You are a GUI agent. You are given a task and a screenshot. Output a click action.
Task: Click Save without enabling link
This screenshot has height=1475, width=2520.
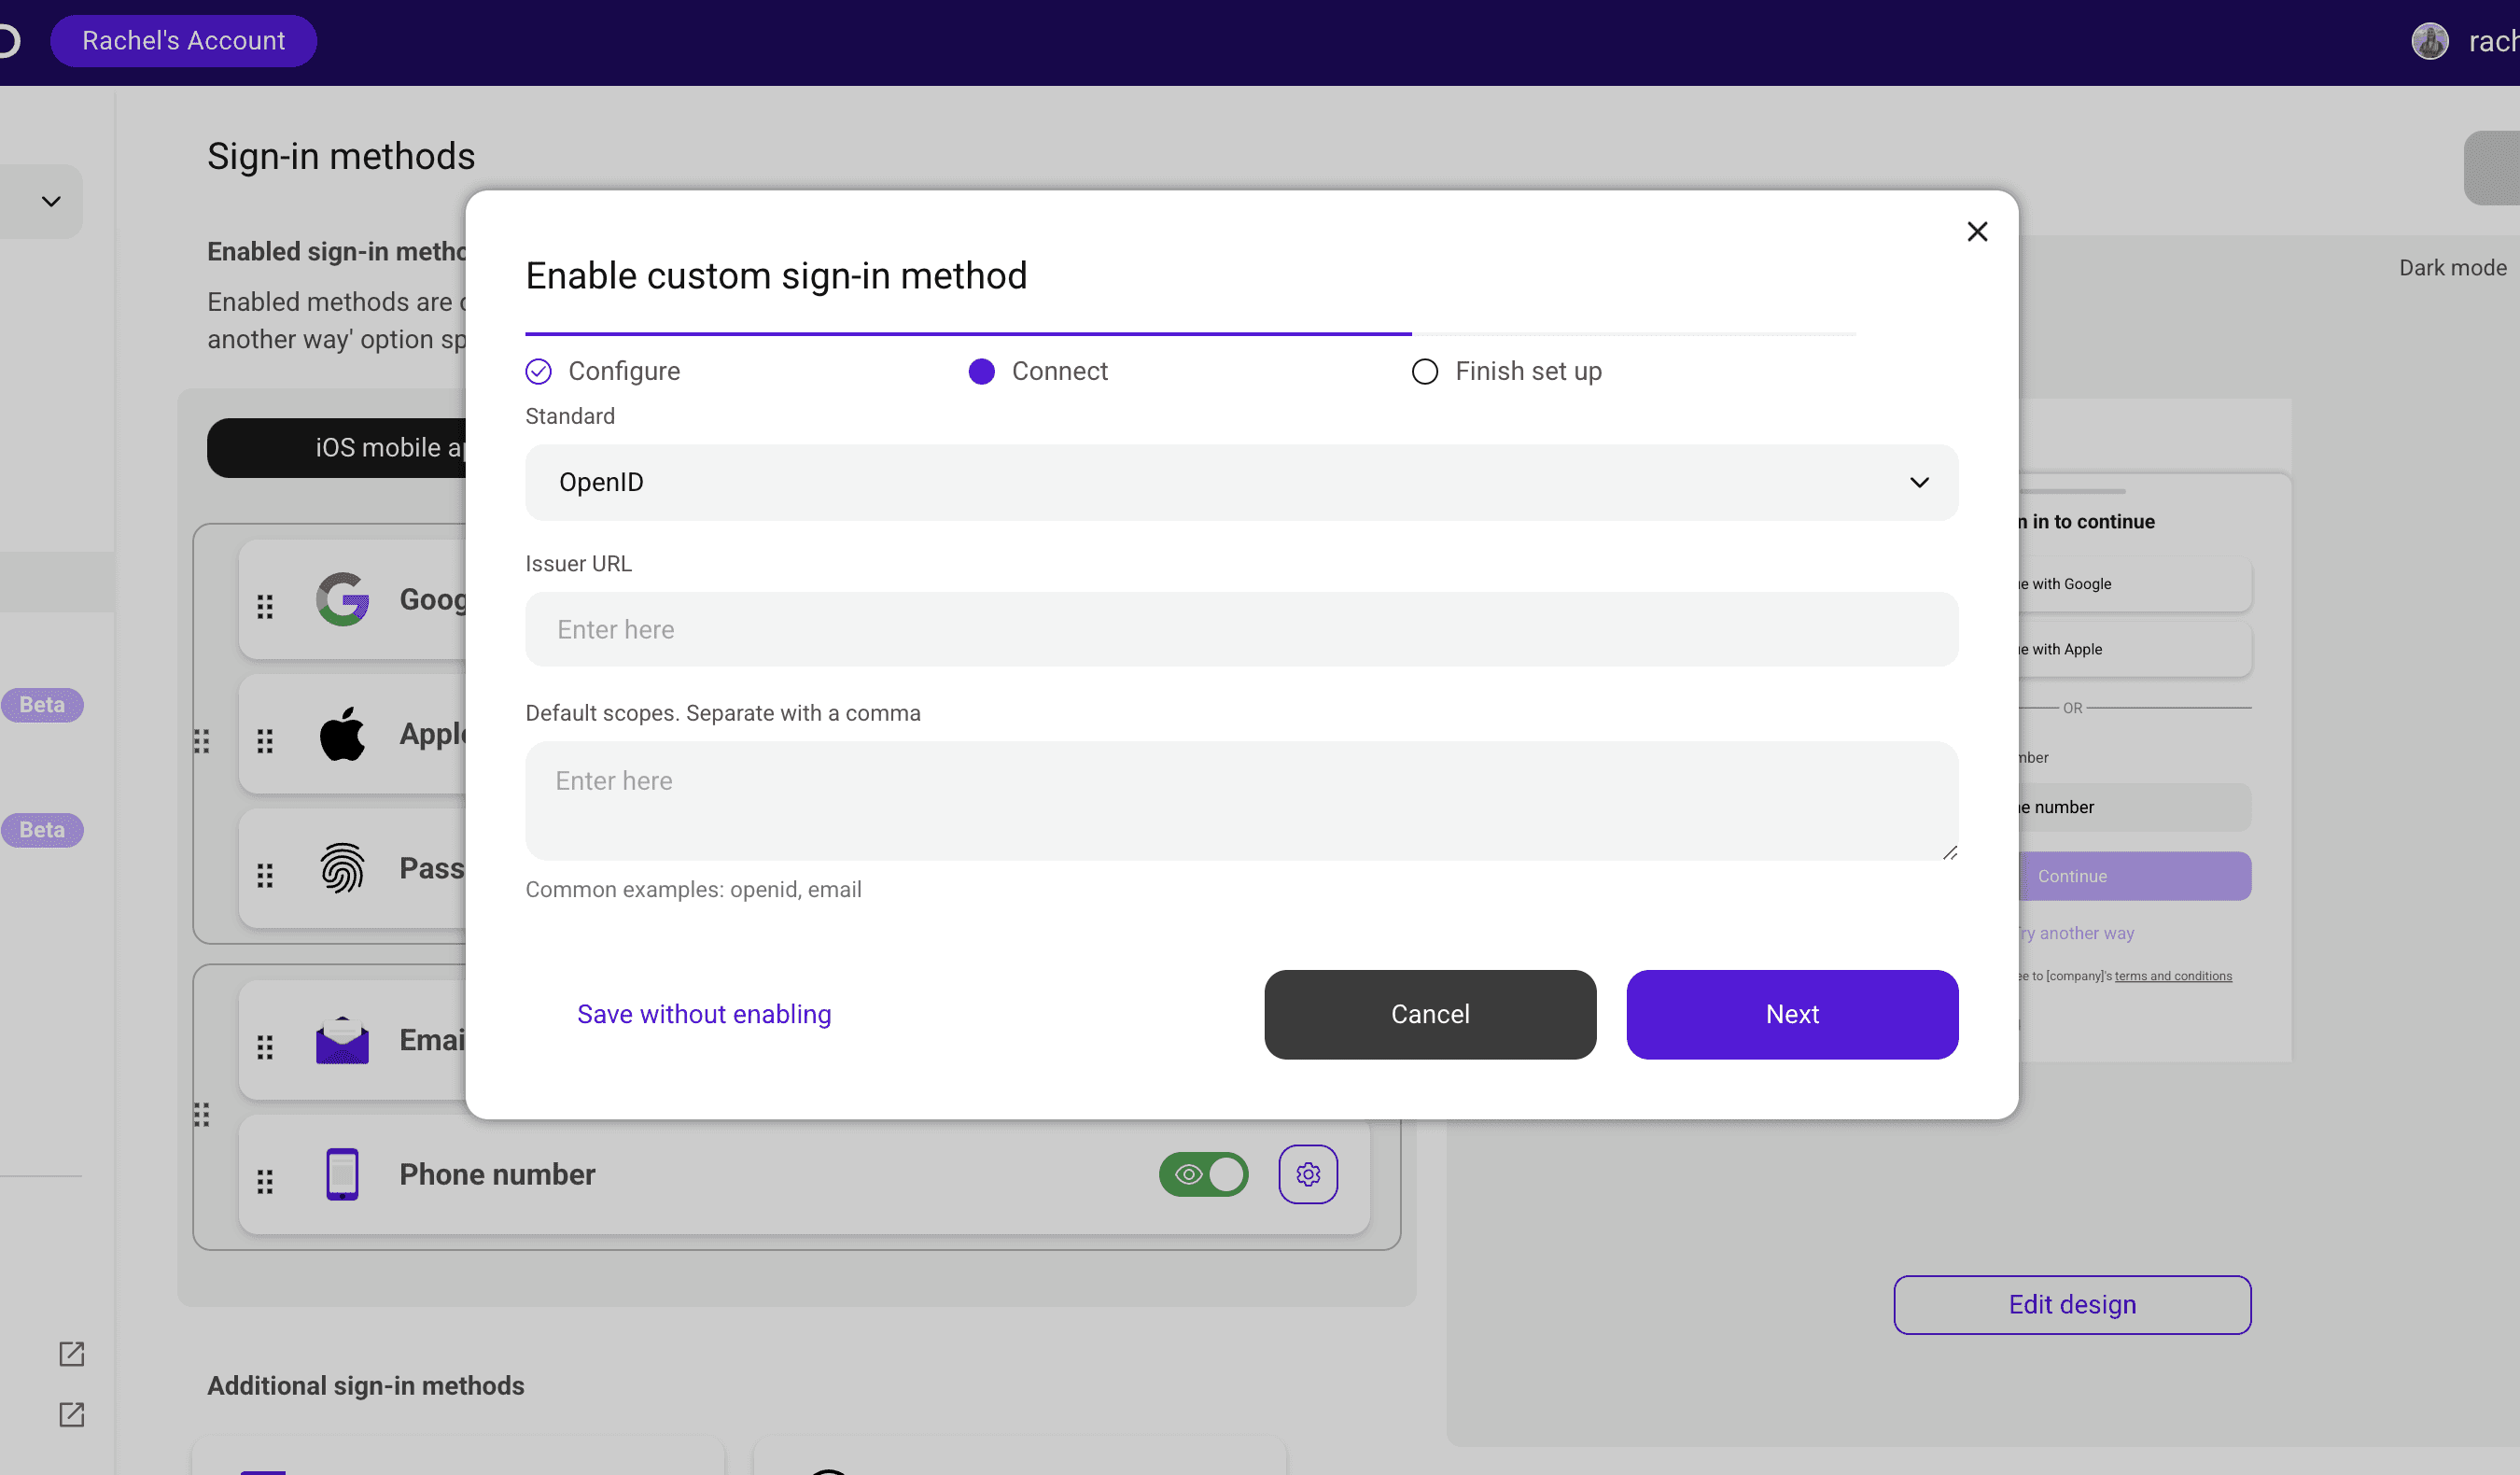pos(703,1014)
